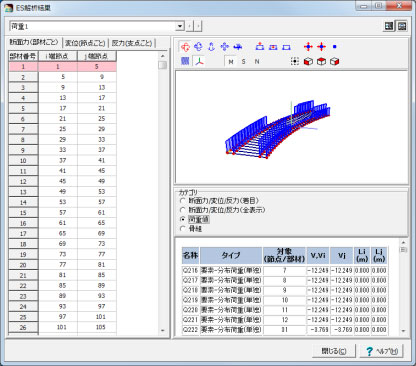The image size is (416, 366).
Task: Show axial force with N button
Action: [257, 62]
